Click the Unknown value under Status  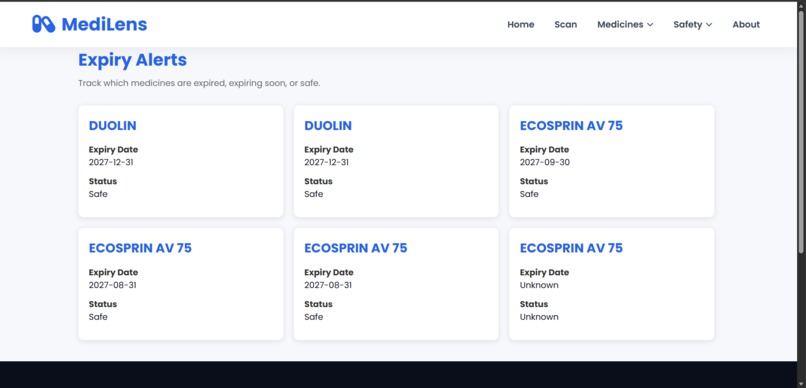(x=539, y=317)
